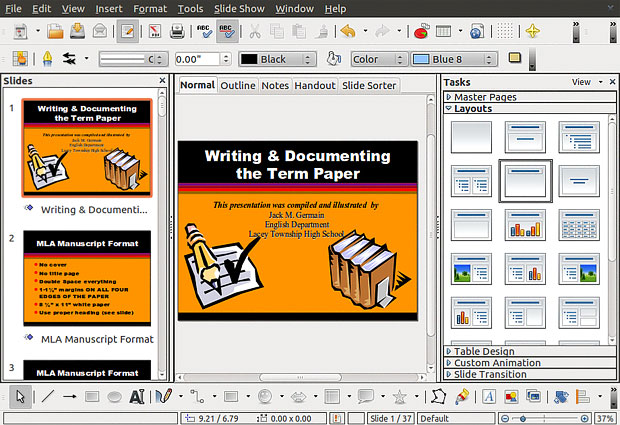Image resolution: width=620 pixels, height=425 pixels.
Task: Open a file with the folder icon
Action: tap(55, 31)
